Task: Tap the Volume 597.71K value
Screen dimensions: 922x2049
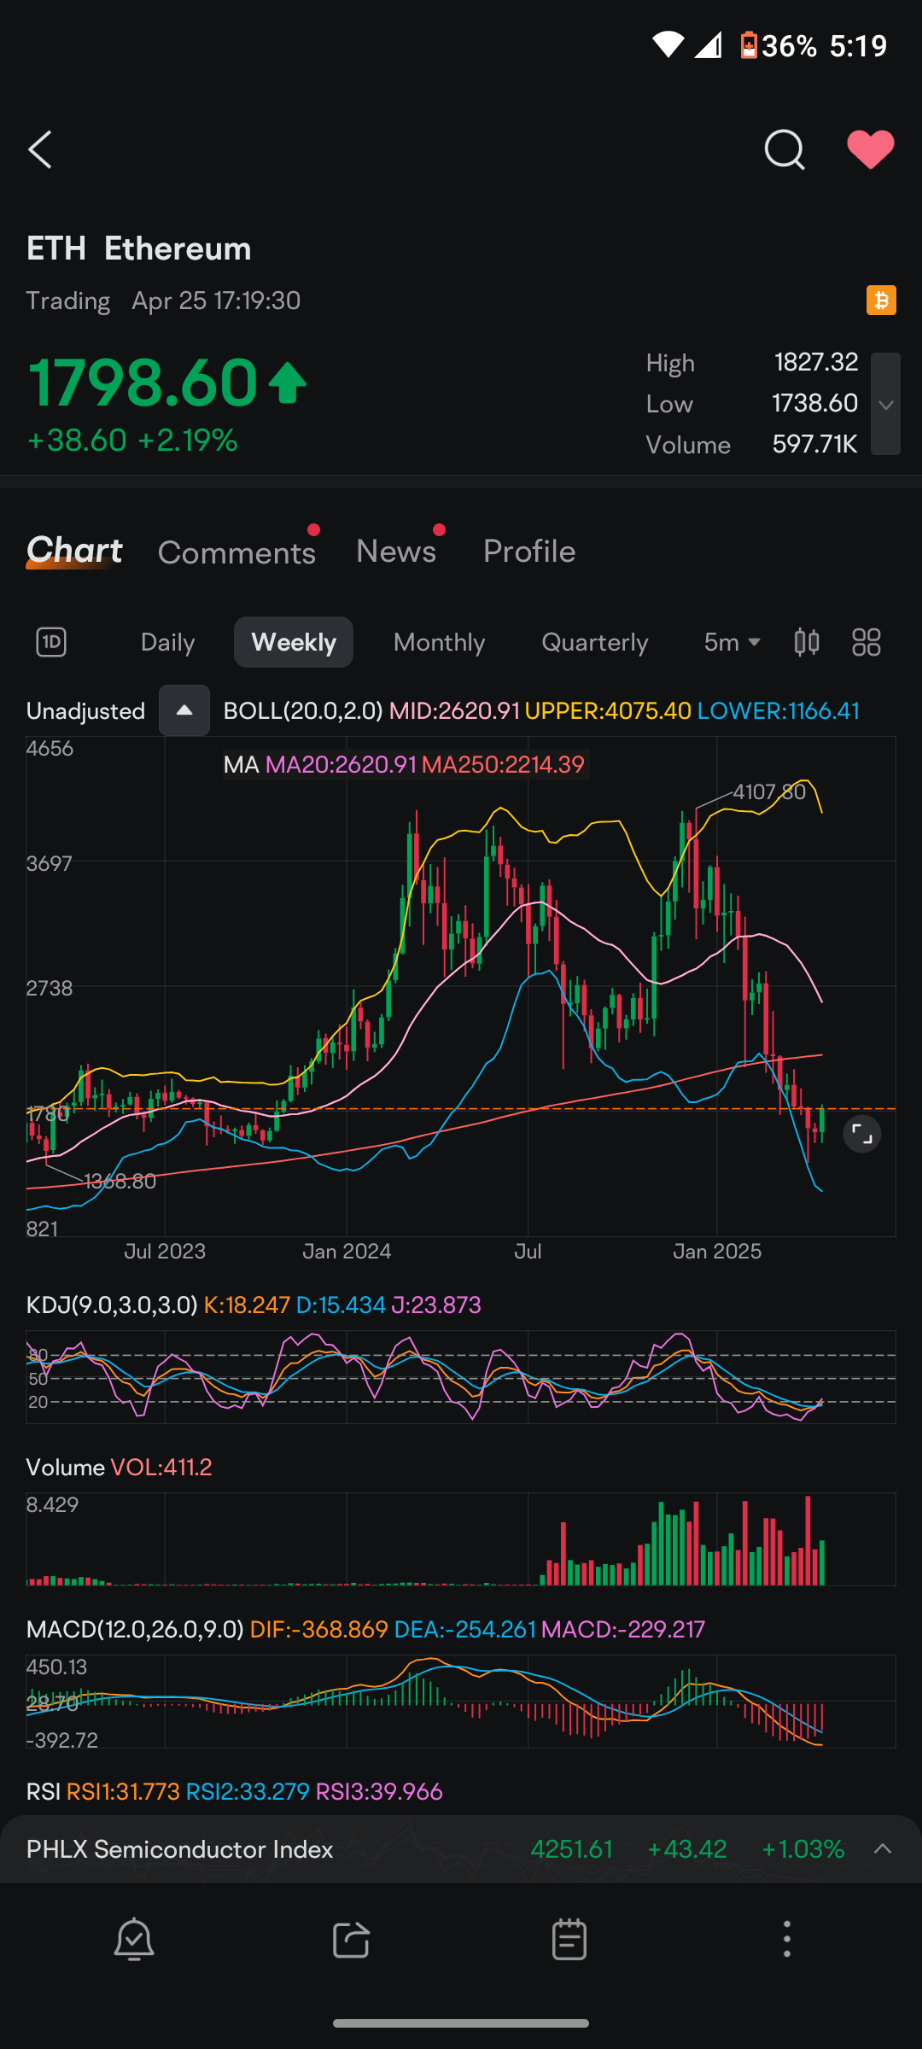Action: (814, 444)
